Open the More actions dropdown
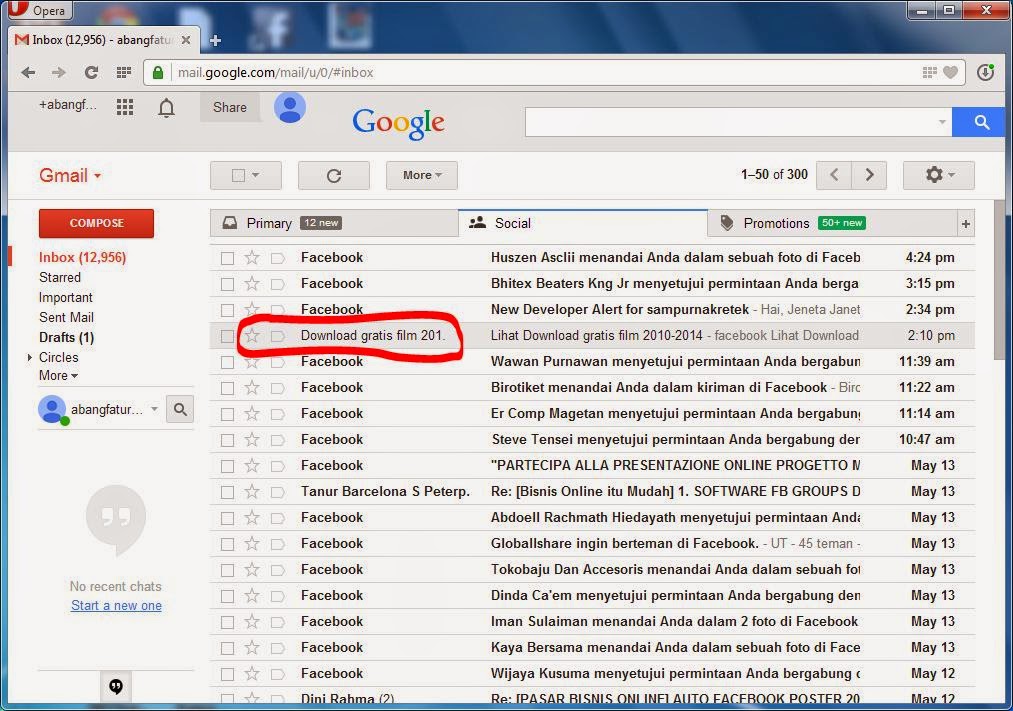 point(422,176)
